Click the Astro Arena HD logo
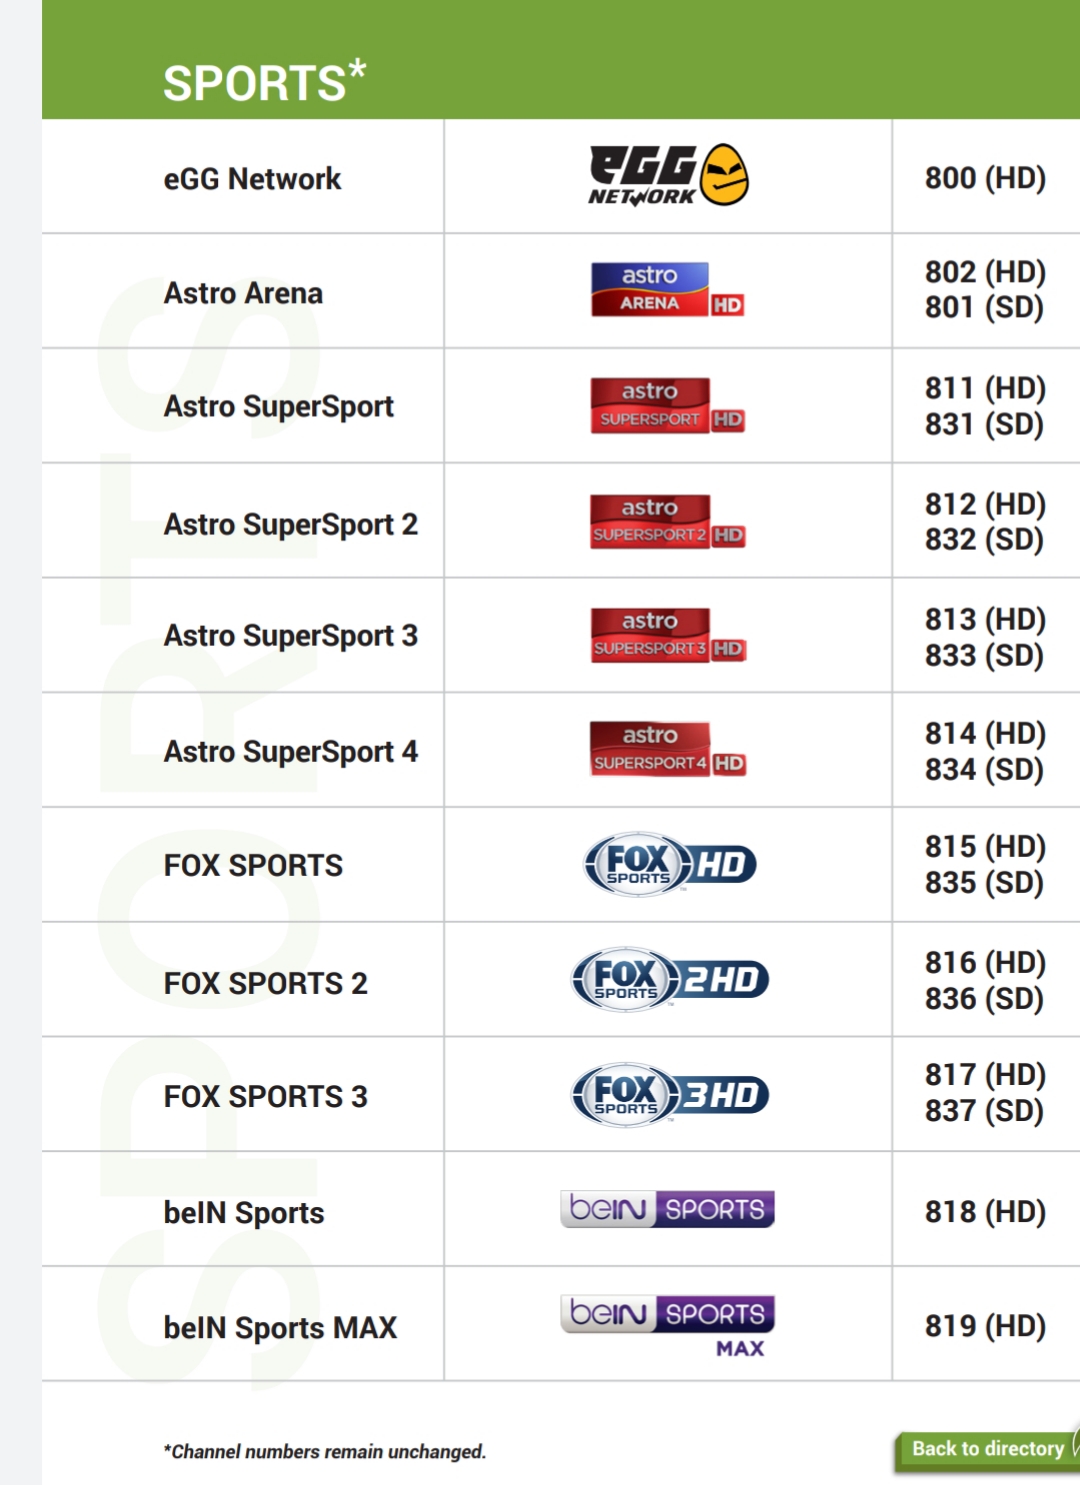The width and height of the screenshot is (1080, 1485). point(668,290)
